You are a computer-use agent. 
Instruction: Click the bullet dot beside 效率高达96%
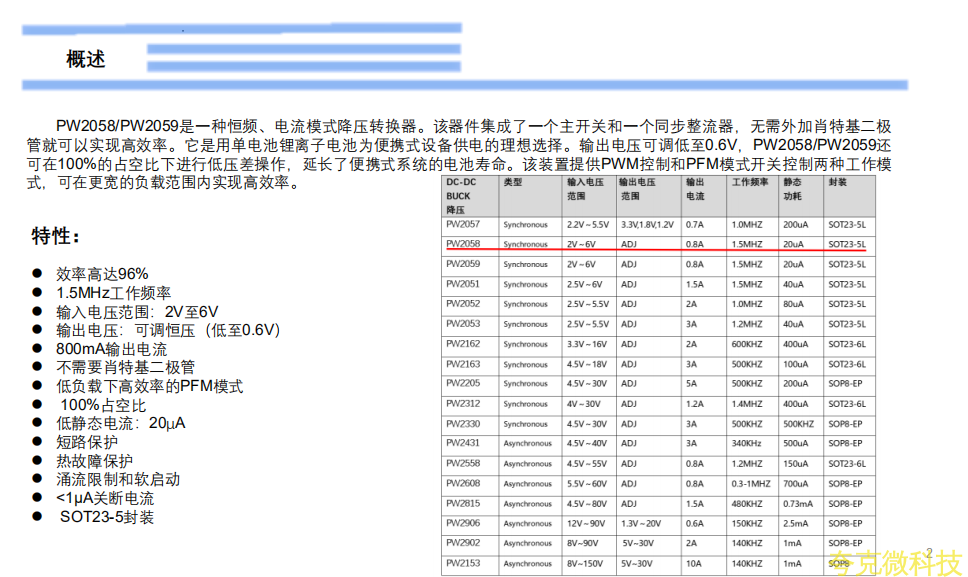[x=37, y=274]
